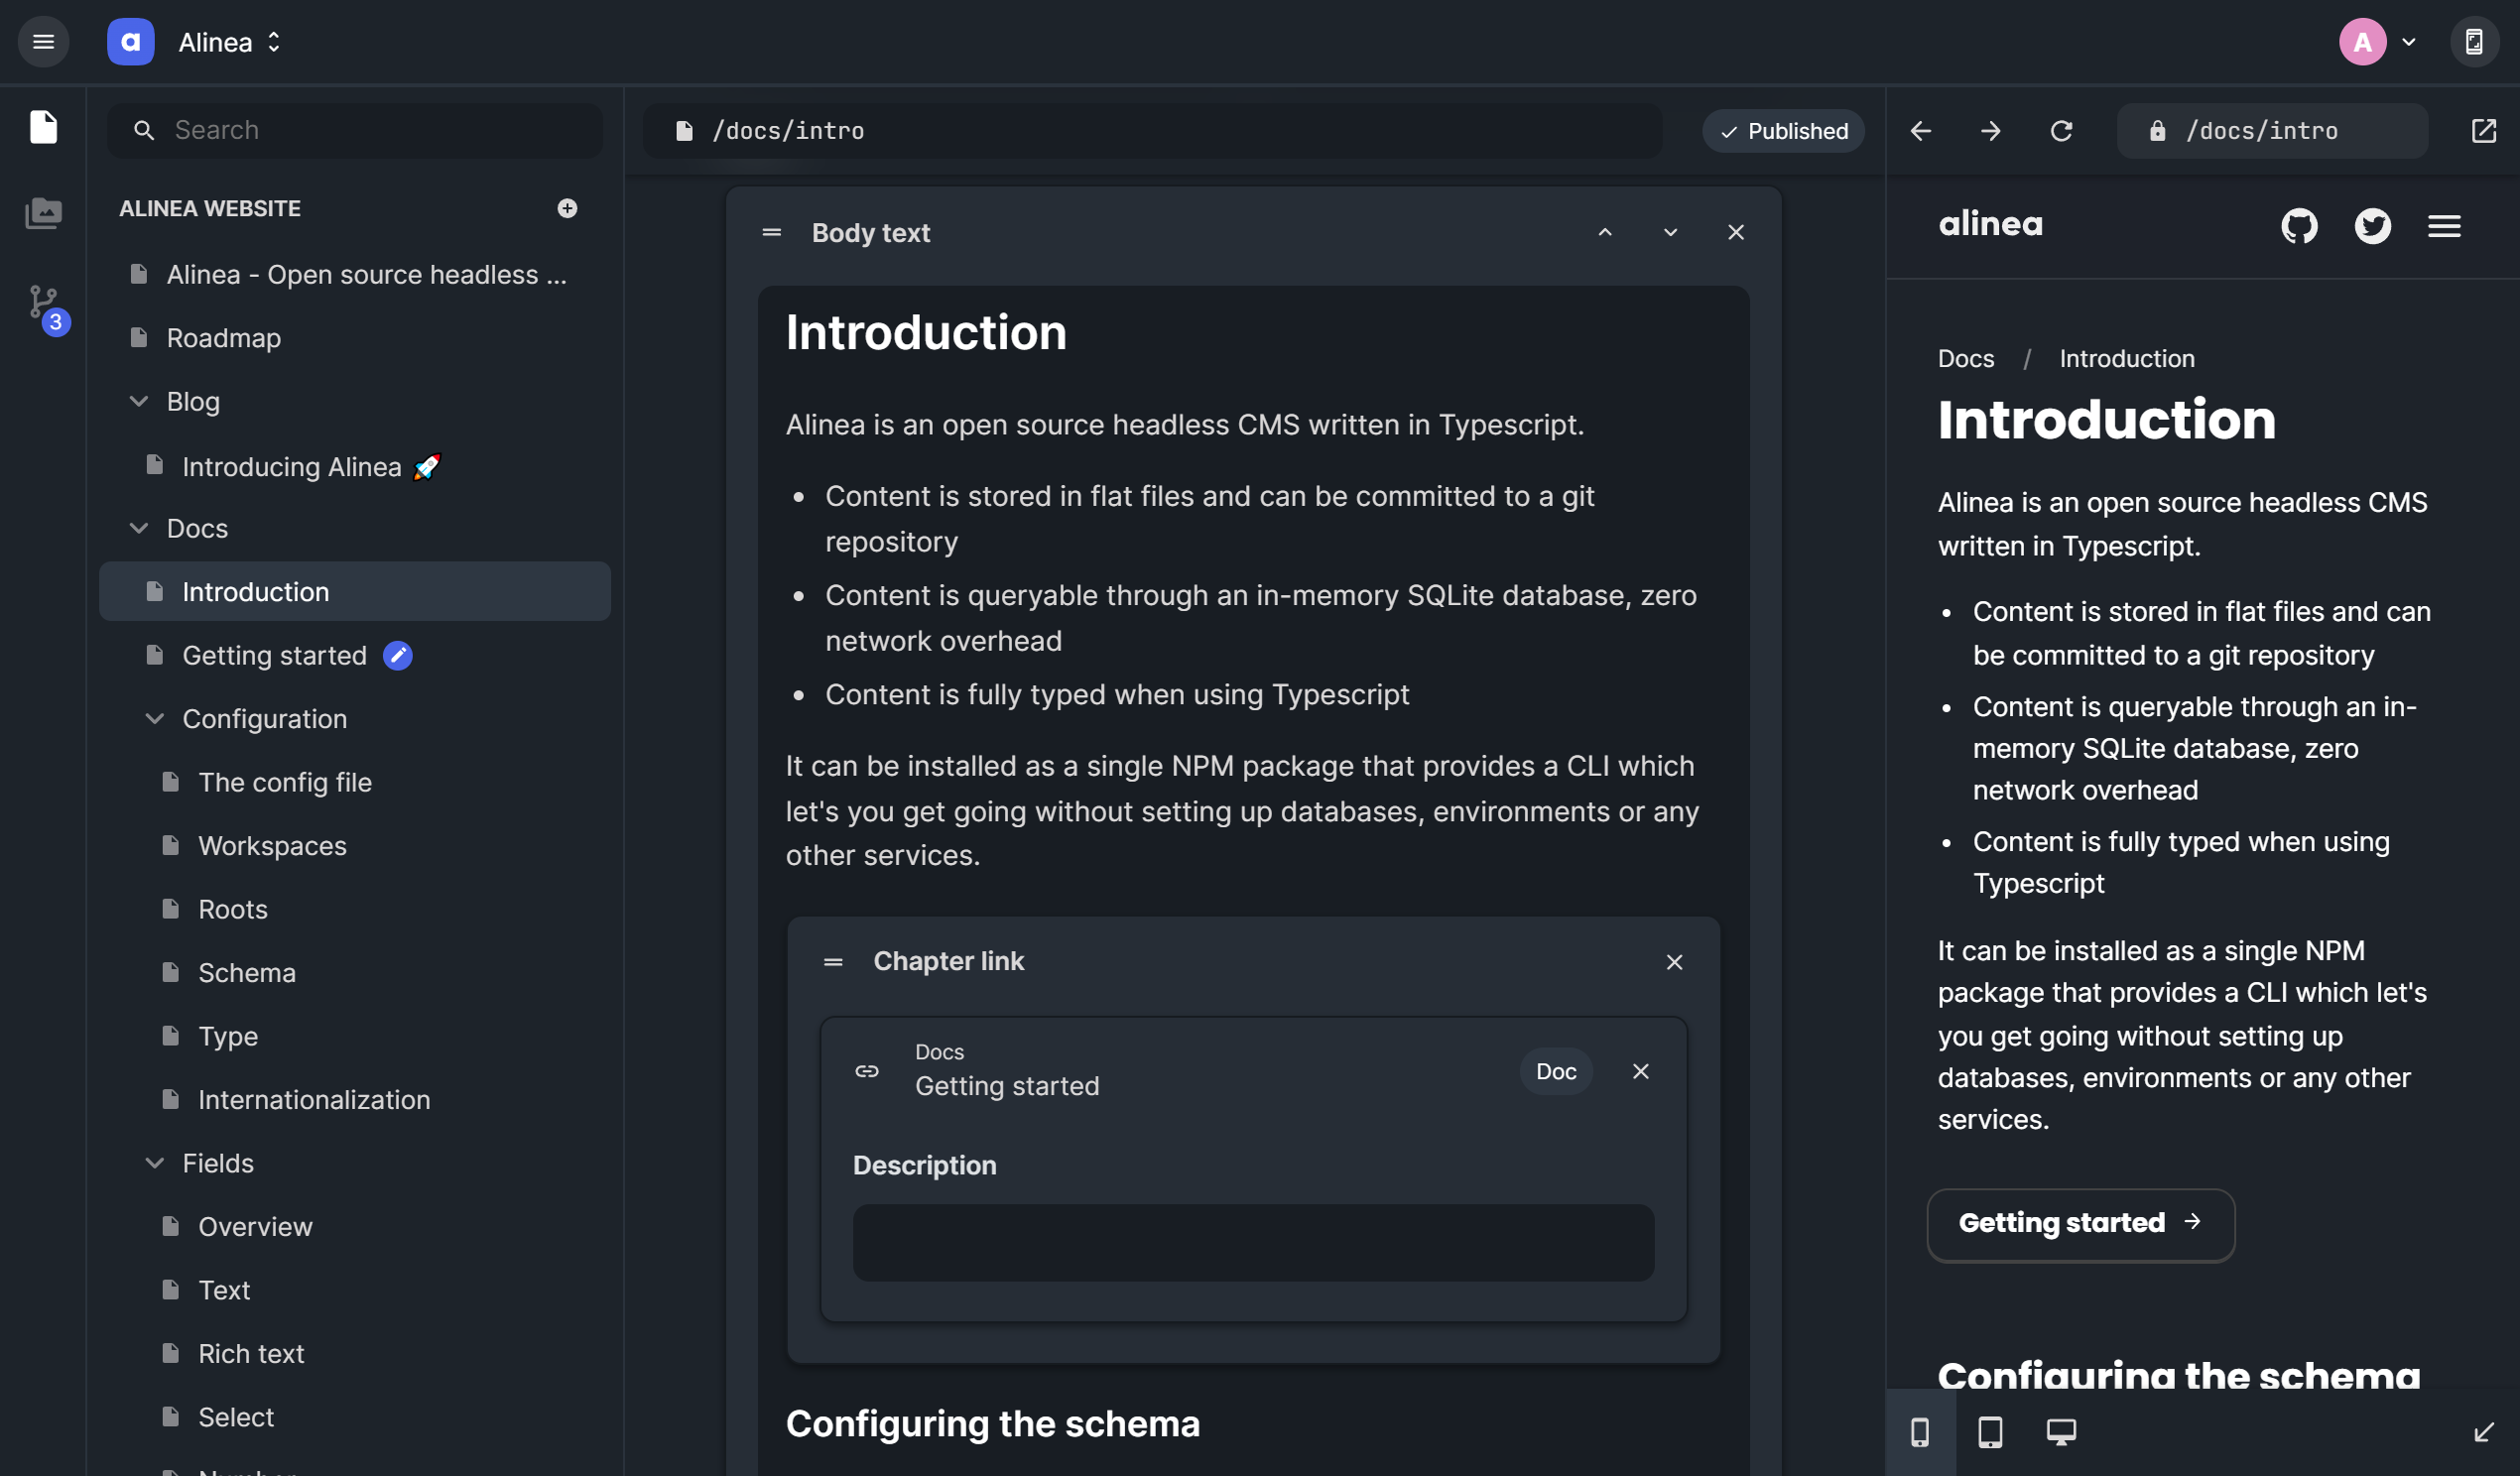
Task: Open Introducing Alinea blog post
Action: (x=355, y=467)
